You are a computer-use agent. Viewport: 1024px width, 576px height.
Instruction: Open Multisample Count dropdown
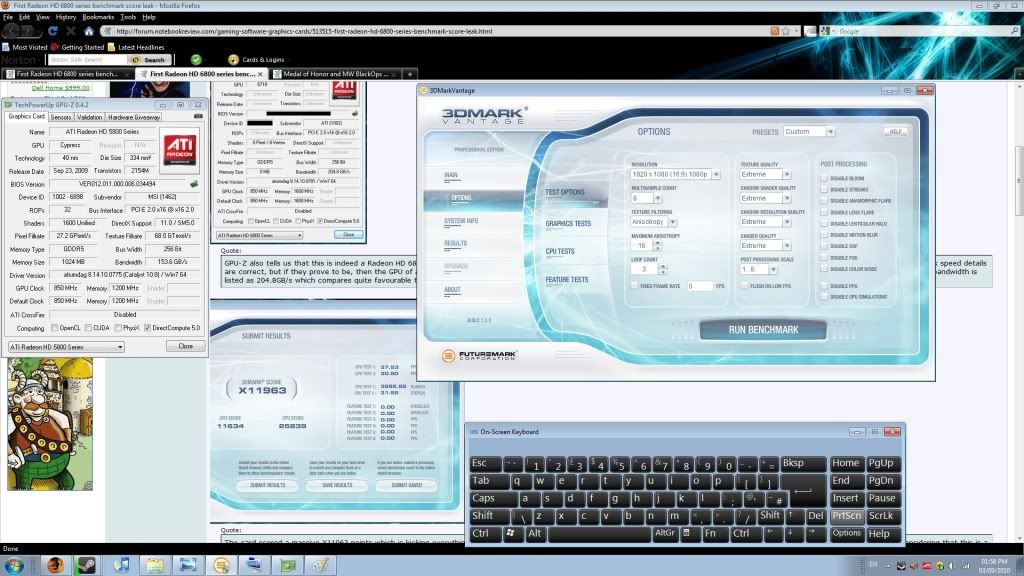(657, 198)
